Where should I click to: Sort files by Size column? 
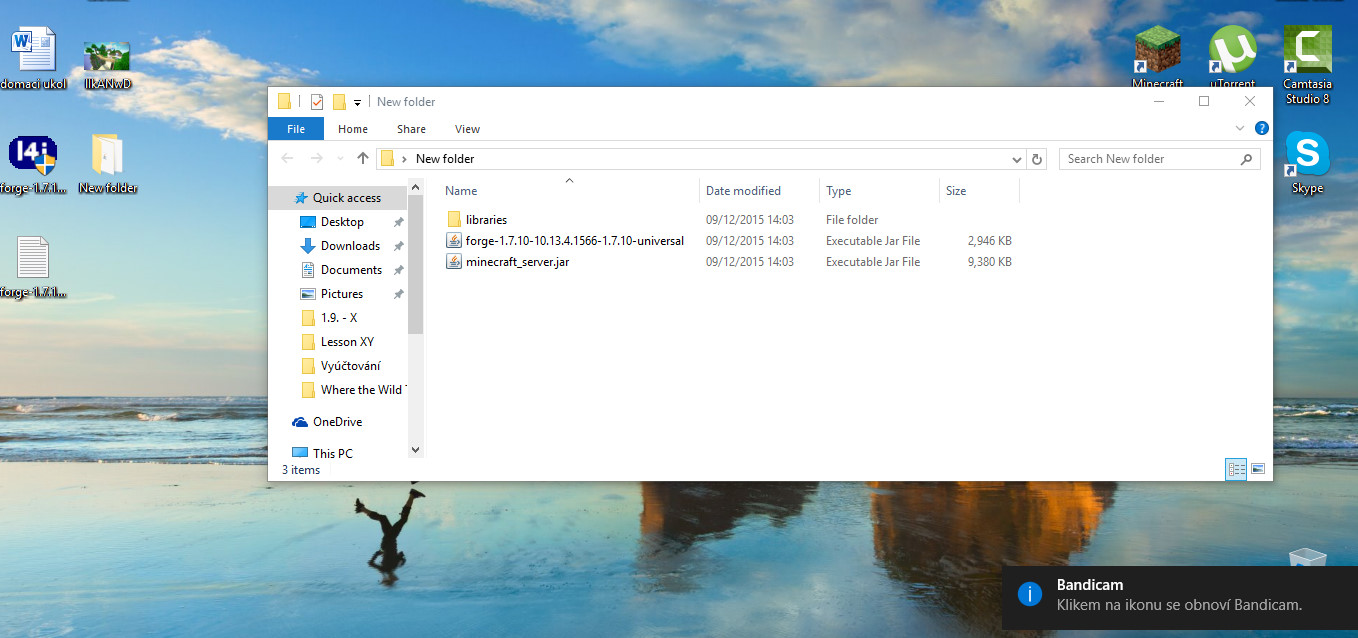[x=956, y=191]
